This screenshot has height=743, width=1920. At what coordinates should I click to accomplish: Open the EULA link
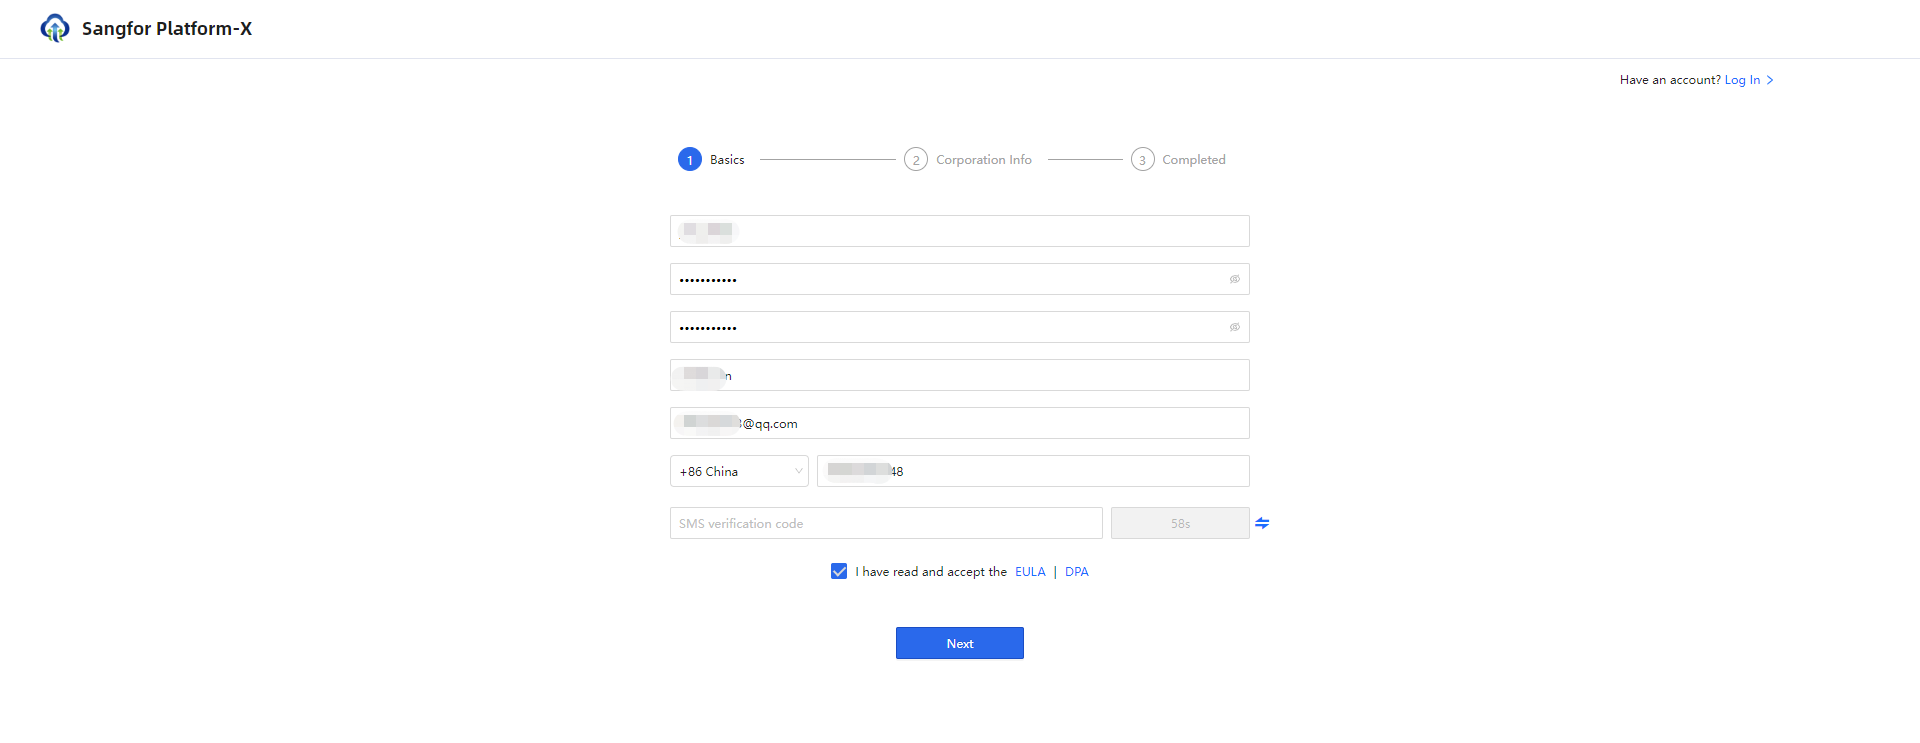(1030, 572)
